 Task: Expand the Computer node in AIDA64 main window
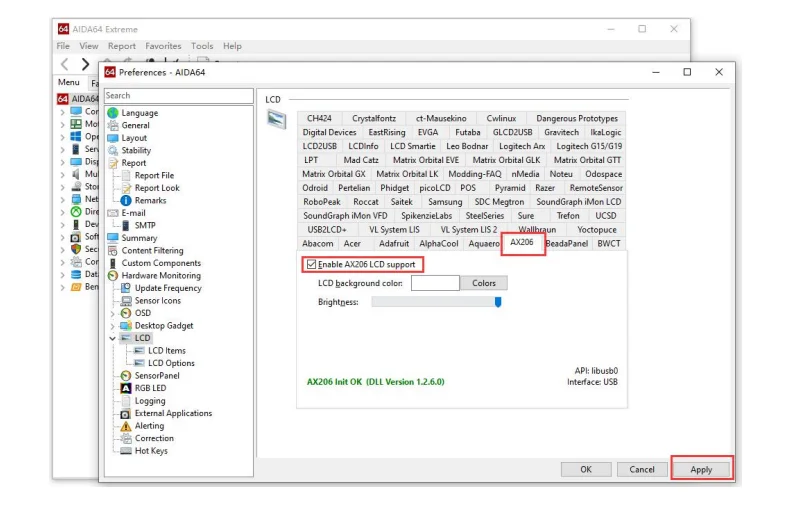click(62, 112)
